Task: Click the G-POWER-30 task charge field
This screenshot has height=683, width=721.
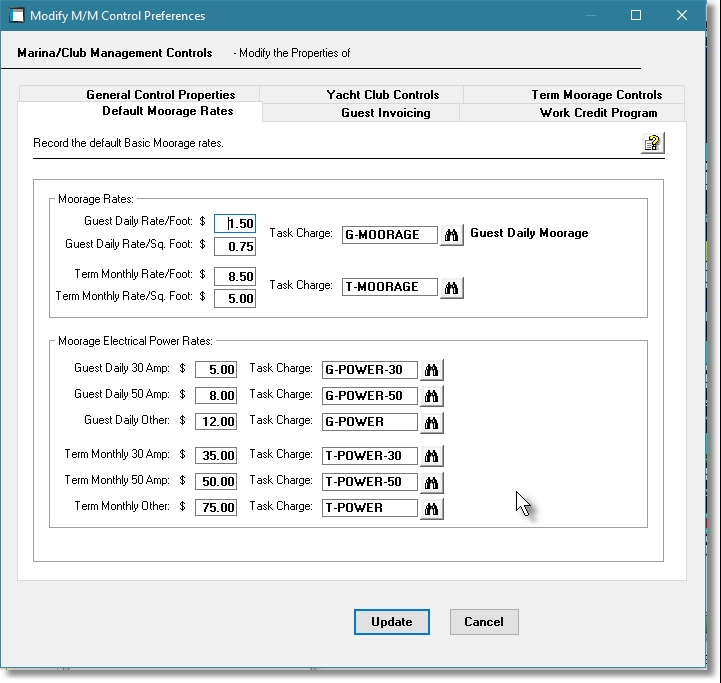Action: coord(370,369)
